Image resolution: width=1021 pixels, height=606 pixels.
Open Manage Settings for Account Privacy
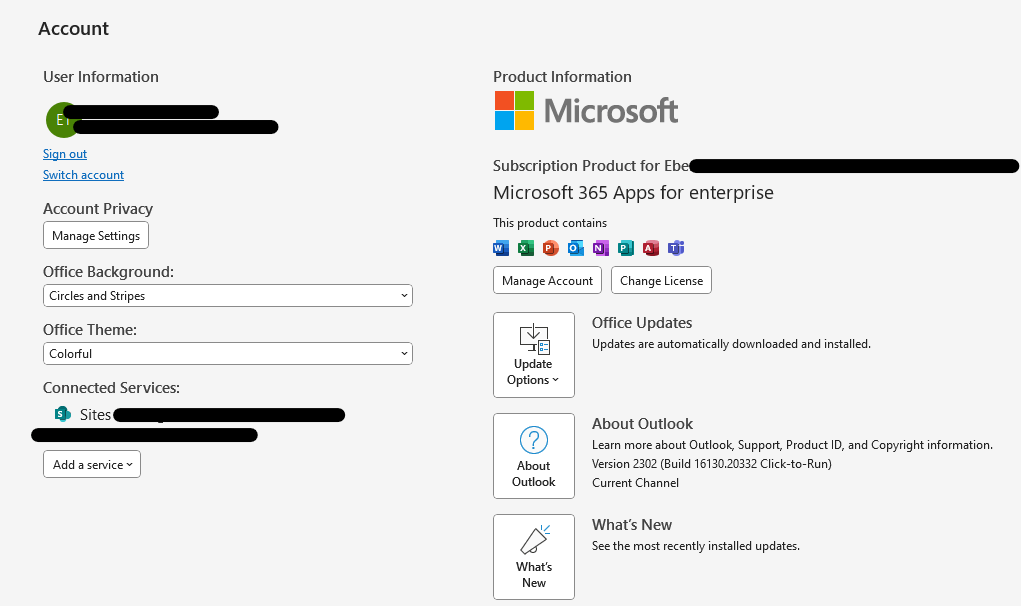click(x=96, y=236)
